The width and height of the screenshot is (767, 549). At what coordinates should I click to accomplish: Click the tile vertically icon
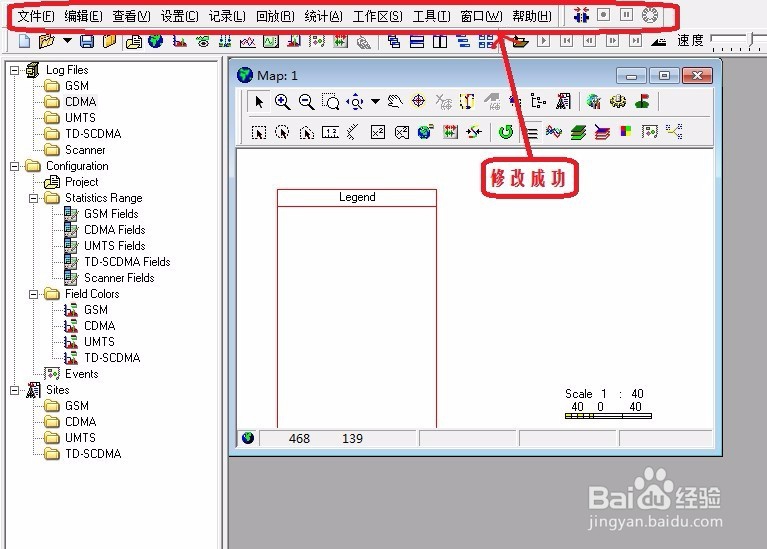pyautogui.click(x=440, y=41)
